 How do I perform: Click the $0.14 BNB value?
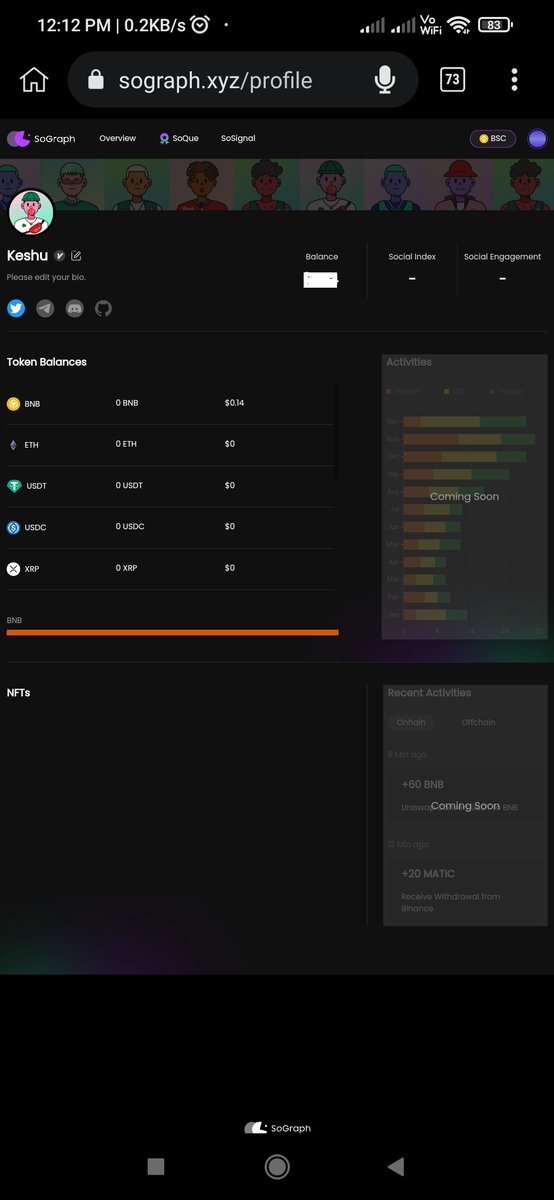coord(235,403)
